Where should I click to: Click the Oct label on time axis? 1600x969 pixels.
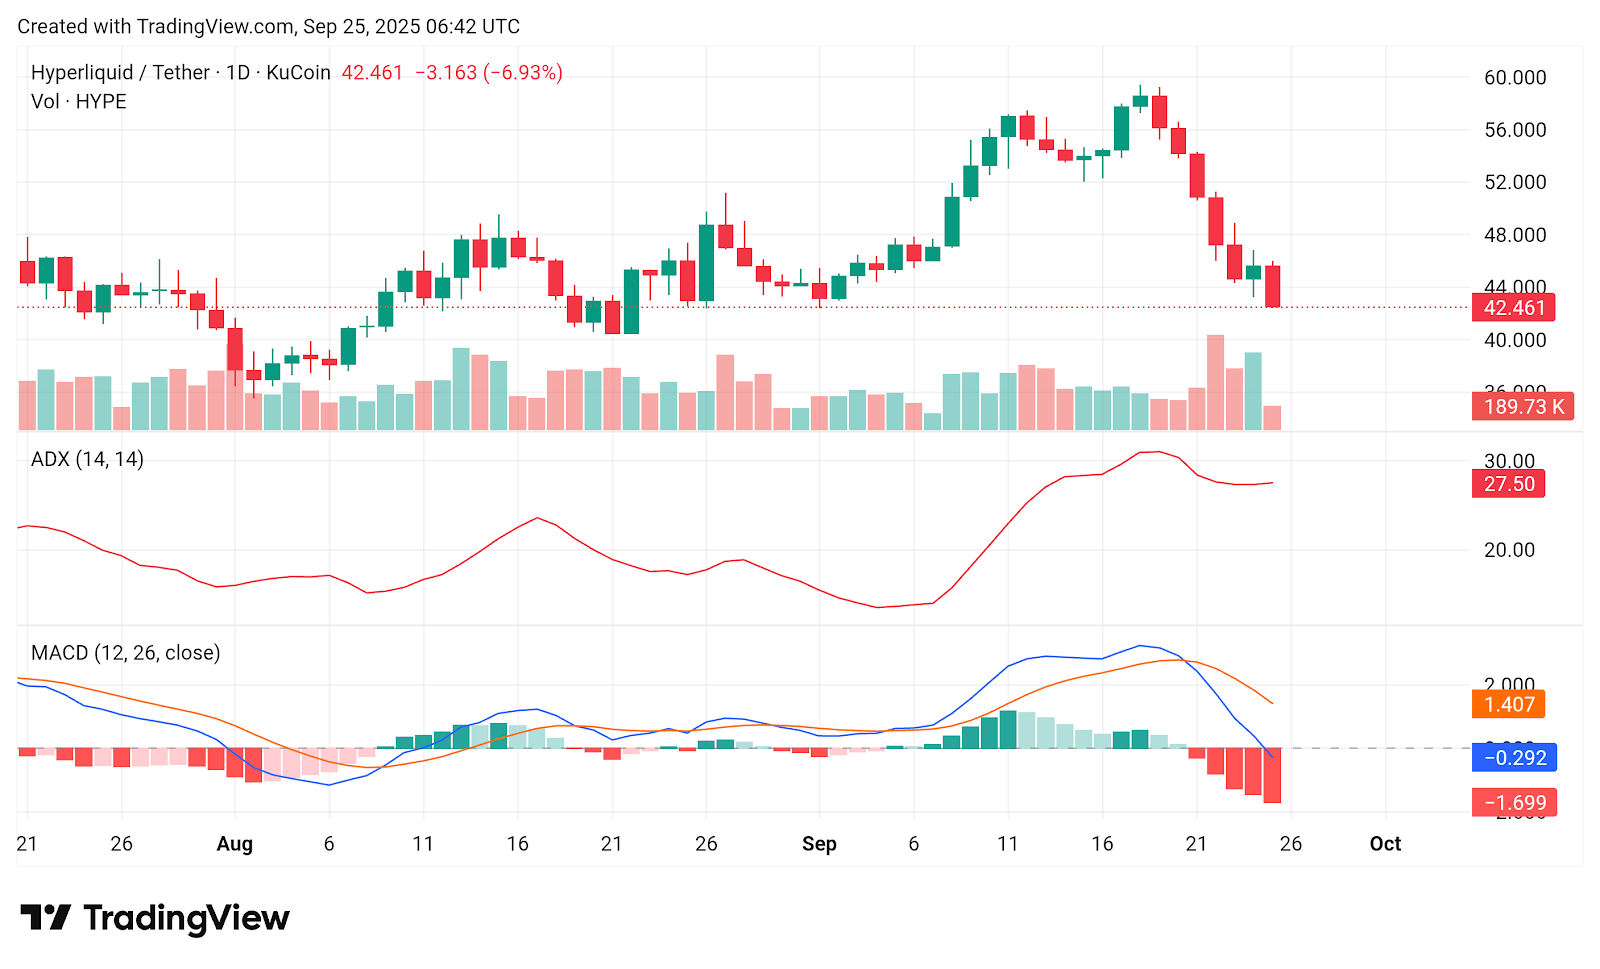coord(1385,844)
